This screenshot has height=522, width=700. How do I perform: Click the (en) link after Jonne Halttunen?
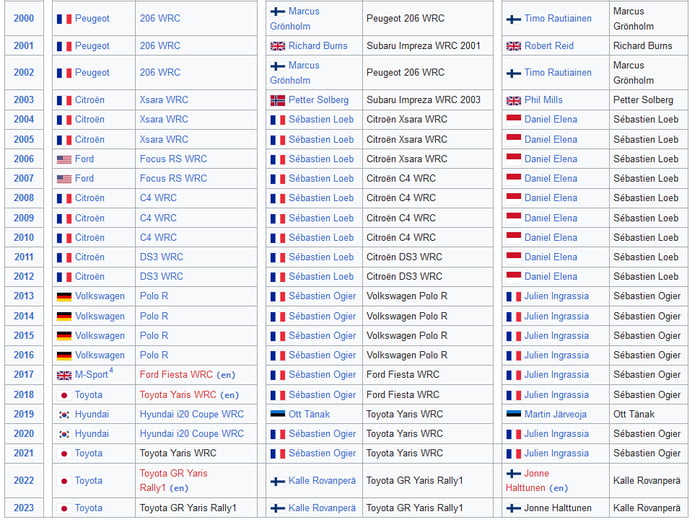[x=558, y=488]
